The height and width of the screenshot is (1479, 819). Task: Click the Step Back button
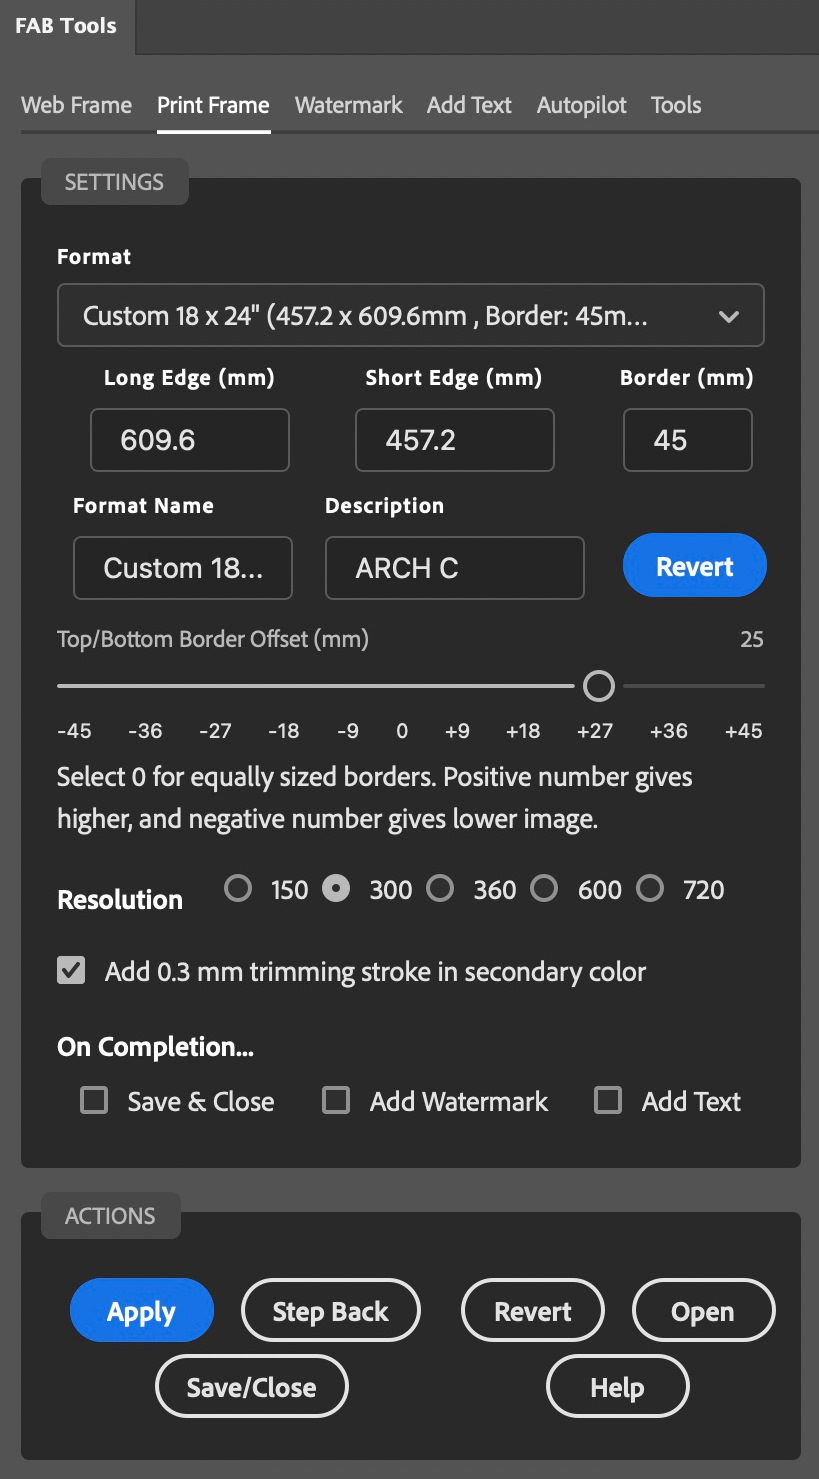coord(331,1311)
